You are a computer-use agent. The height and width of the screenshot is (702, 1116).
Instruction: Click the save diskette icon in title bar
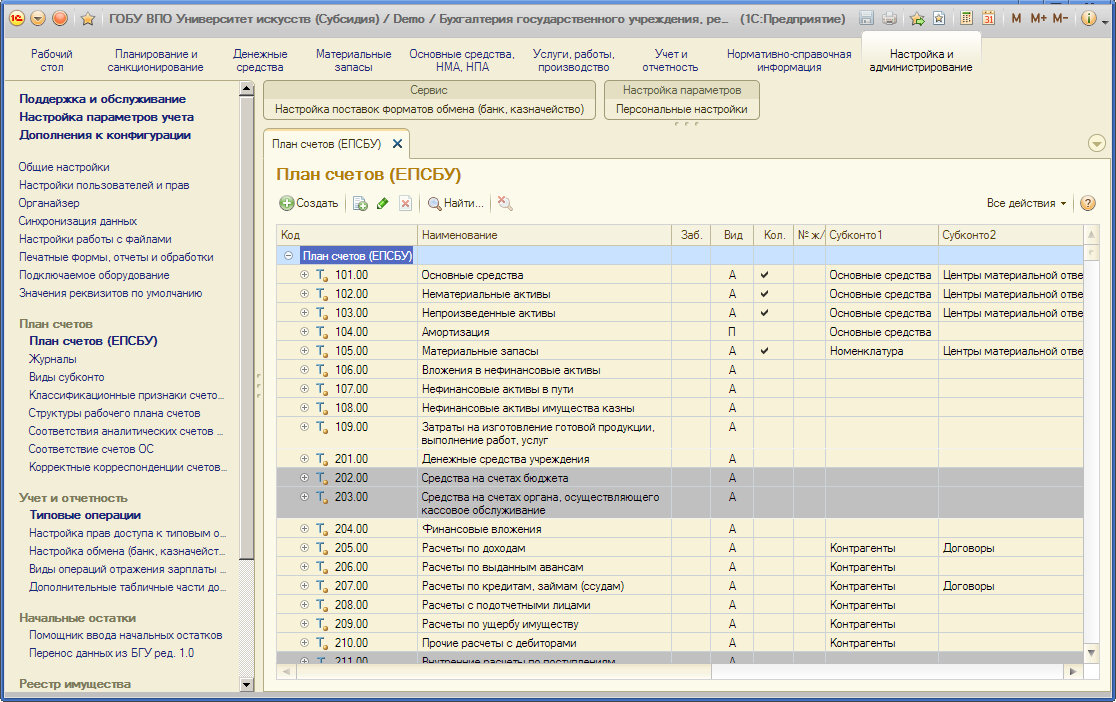(866, 19)
